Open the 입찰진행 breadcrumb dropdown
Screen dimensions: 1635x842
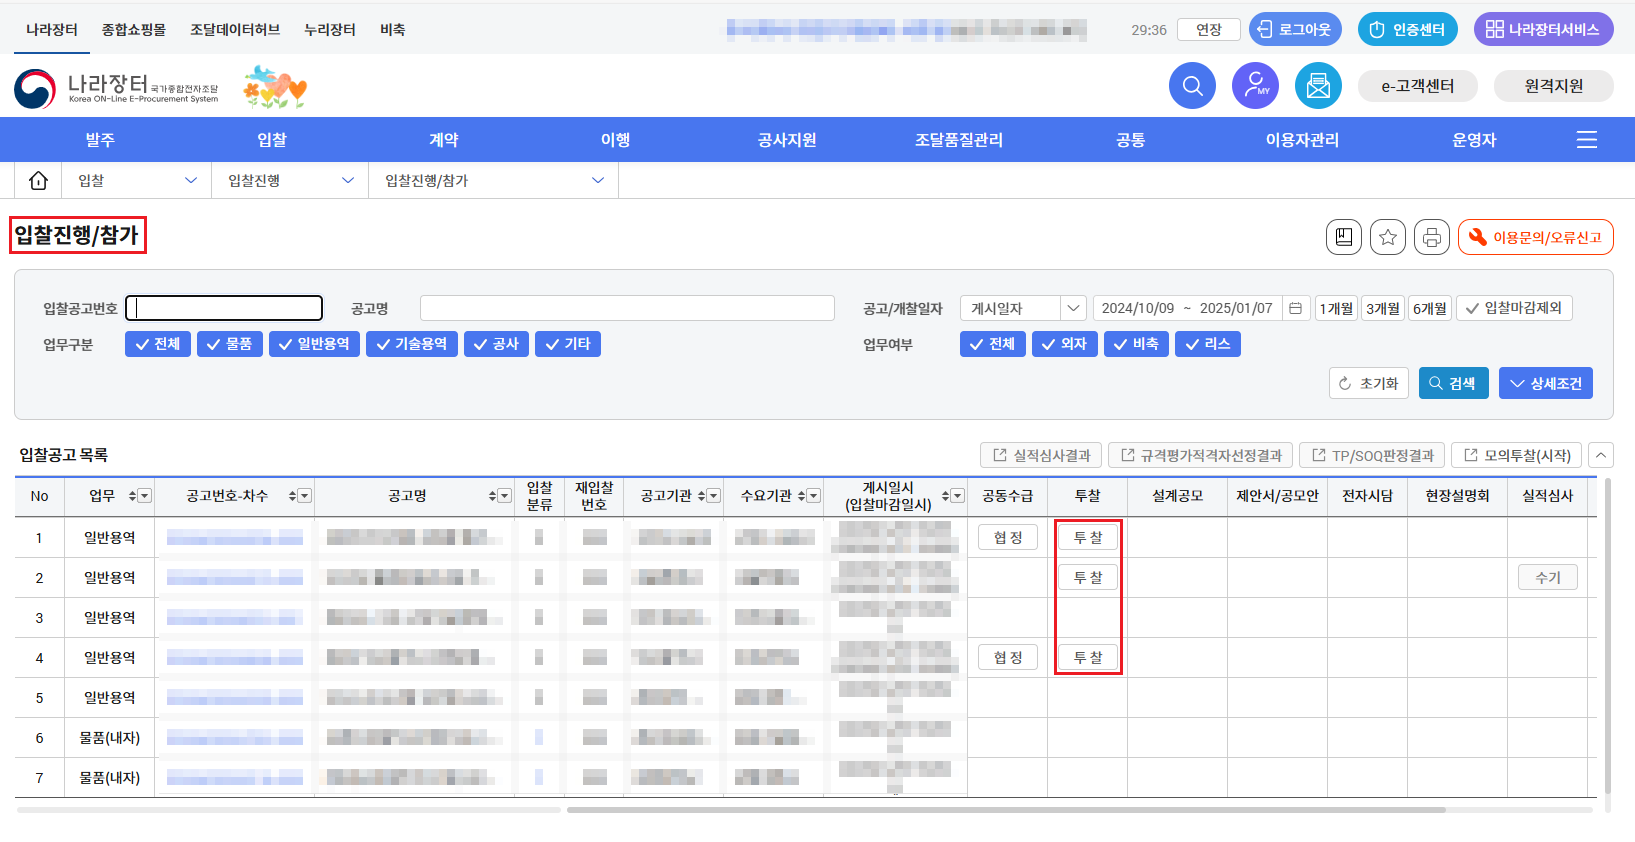coord(290,180)
